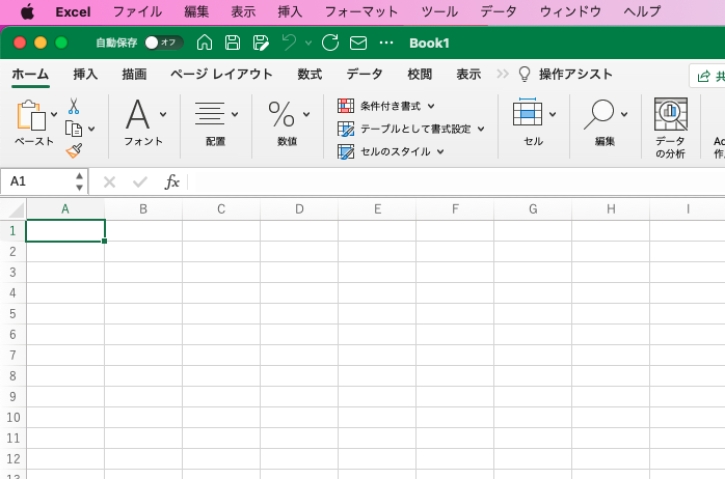Click the Cut scissors icon
The width and height of the screenshot is (725, 479).
tap(74, 106)
